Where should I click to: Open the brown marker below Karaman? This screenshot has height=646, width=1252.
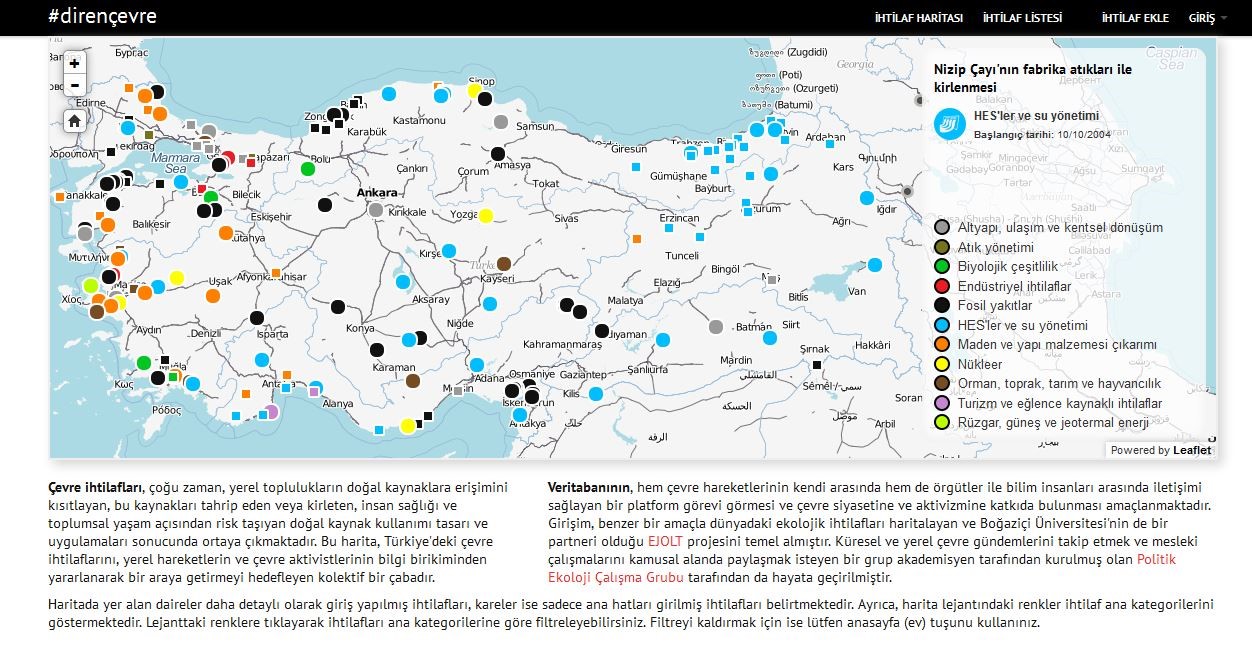point(412,380)
